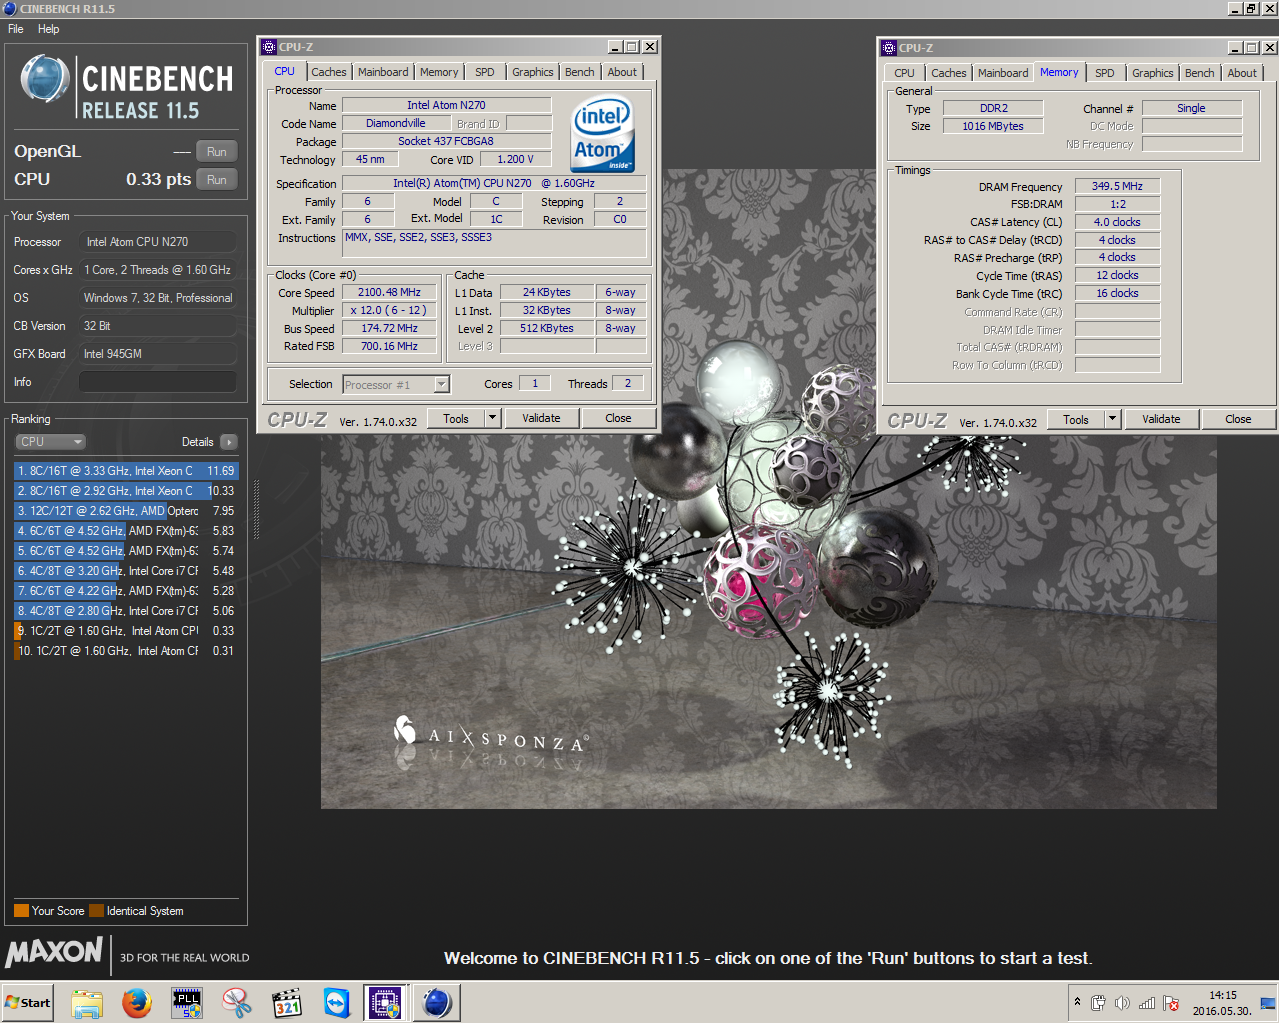1279x1023 pixels.
Task: Select rank 4 AMD FX 5.83 entry
Action: [126, 531]
